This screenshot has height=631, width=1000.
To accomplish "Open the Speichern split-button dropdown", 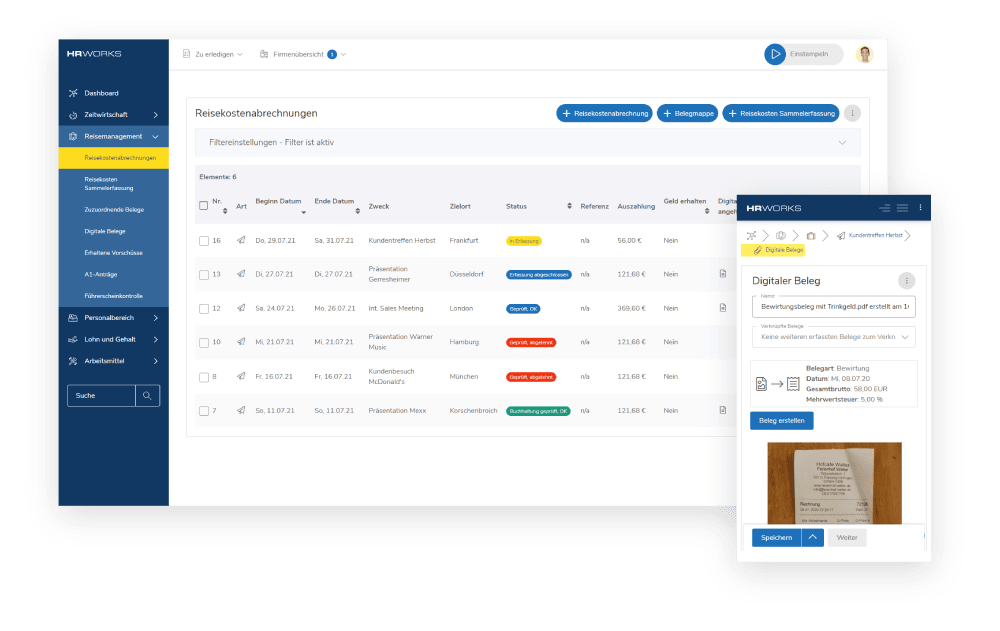I will 812,537.
